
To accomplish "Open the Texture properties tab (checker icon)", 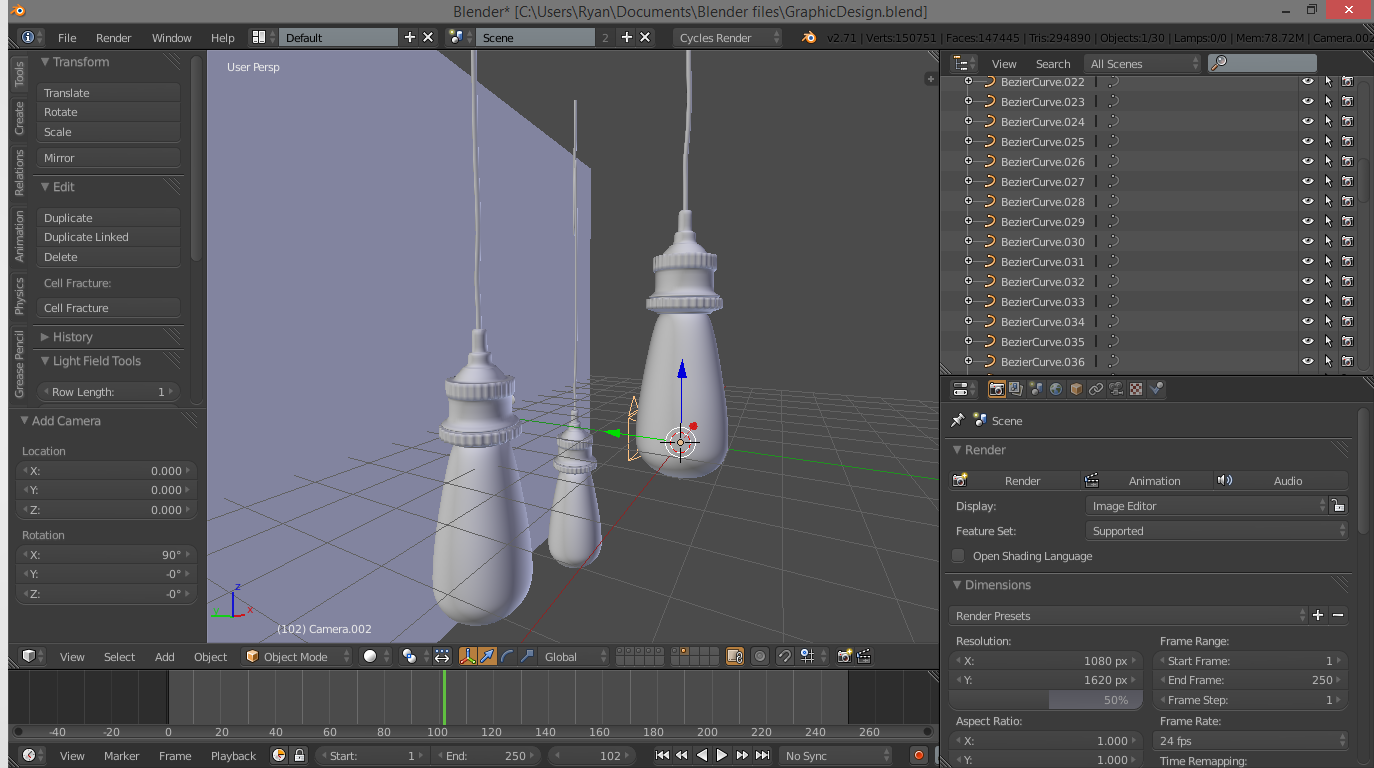I will point(1136,389).
